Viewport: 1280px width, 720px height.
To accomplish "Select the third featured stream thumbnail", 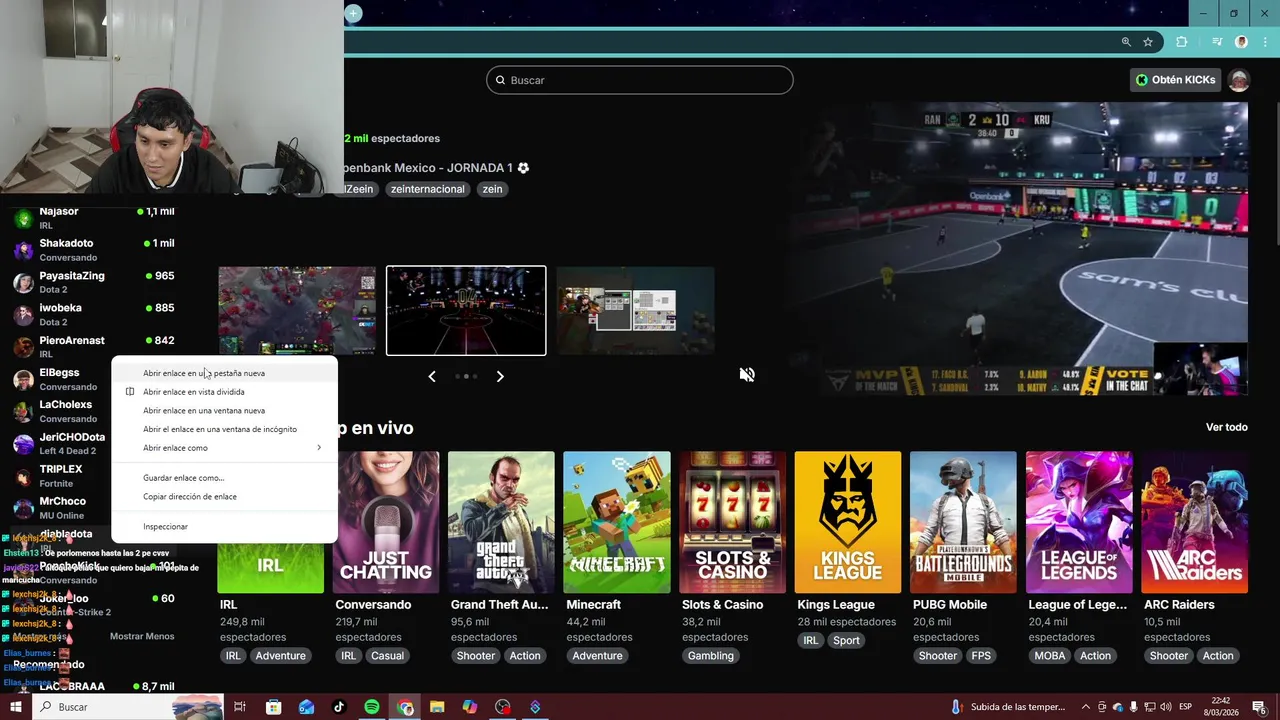I will (635, 310).
